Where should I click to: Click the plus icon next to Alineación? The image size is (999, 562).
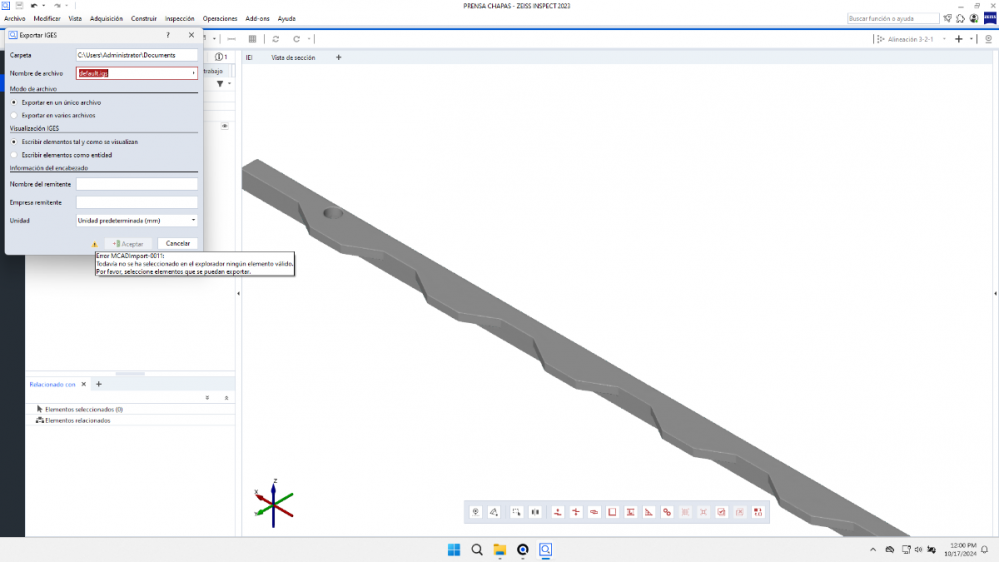(x=958, y=39)
